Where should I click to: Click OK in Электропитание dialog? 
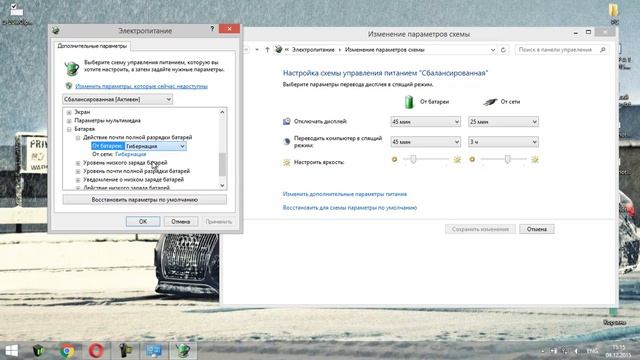coord(143,222)
